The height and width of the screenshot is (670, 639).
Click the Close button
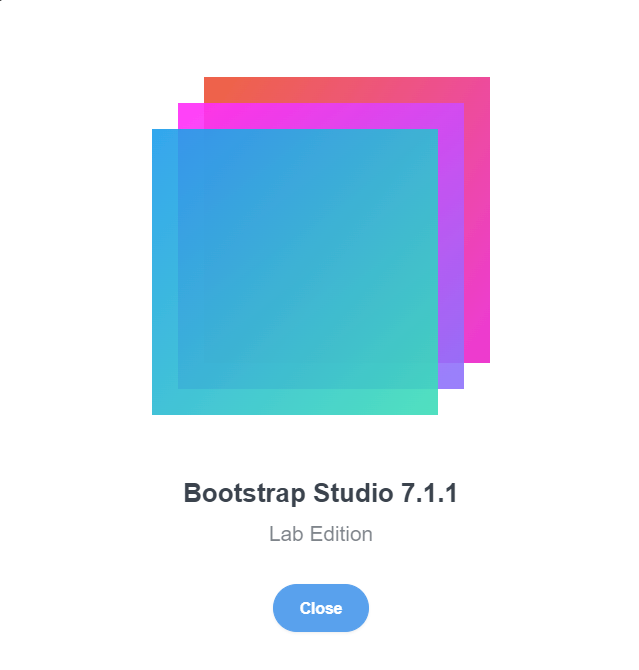pos(321,608)
